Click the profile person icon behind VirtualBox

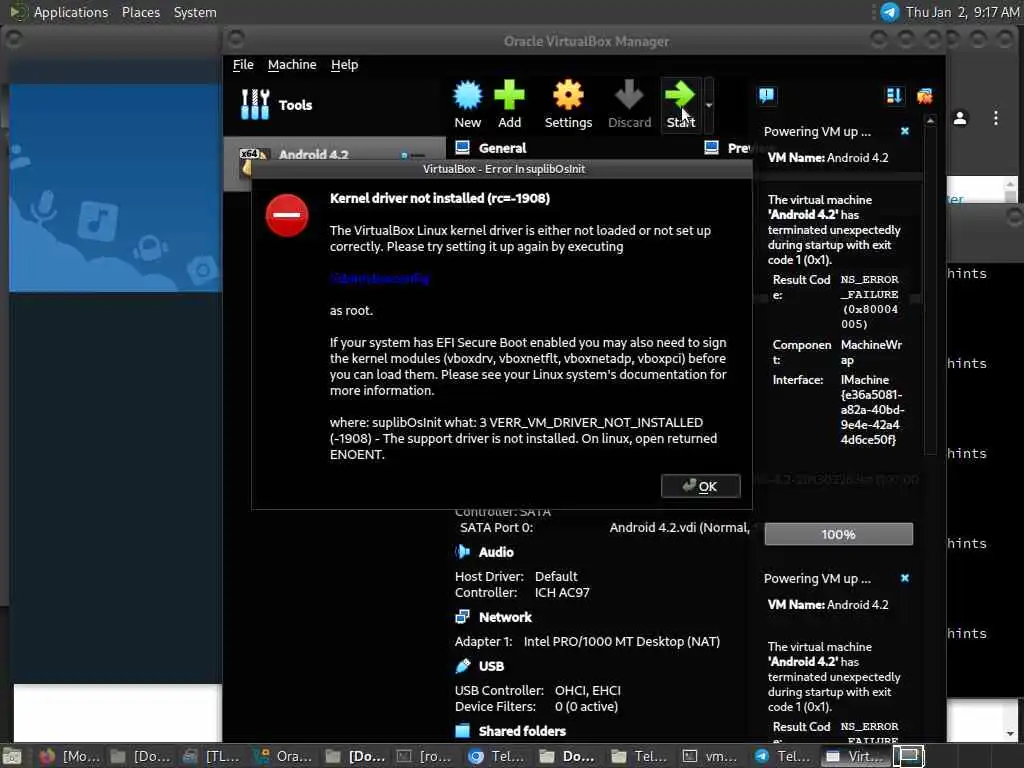tap(960, 118)
